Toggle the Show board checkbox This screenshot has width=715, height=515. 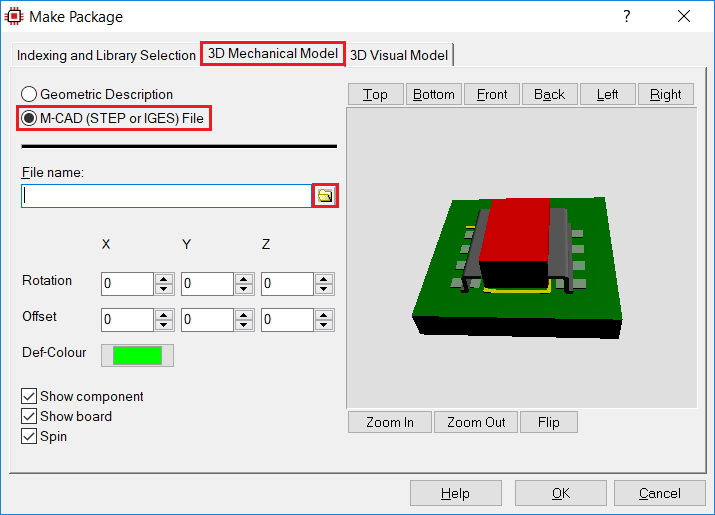tap(29, 416)
